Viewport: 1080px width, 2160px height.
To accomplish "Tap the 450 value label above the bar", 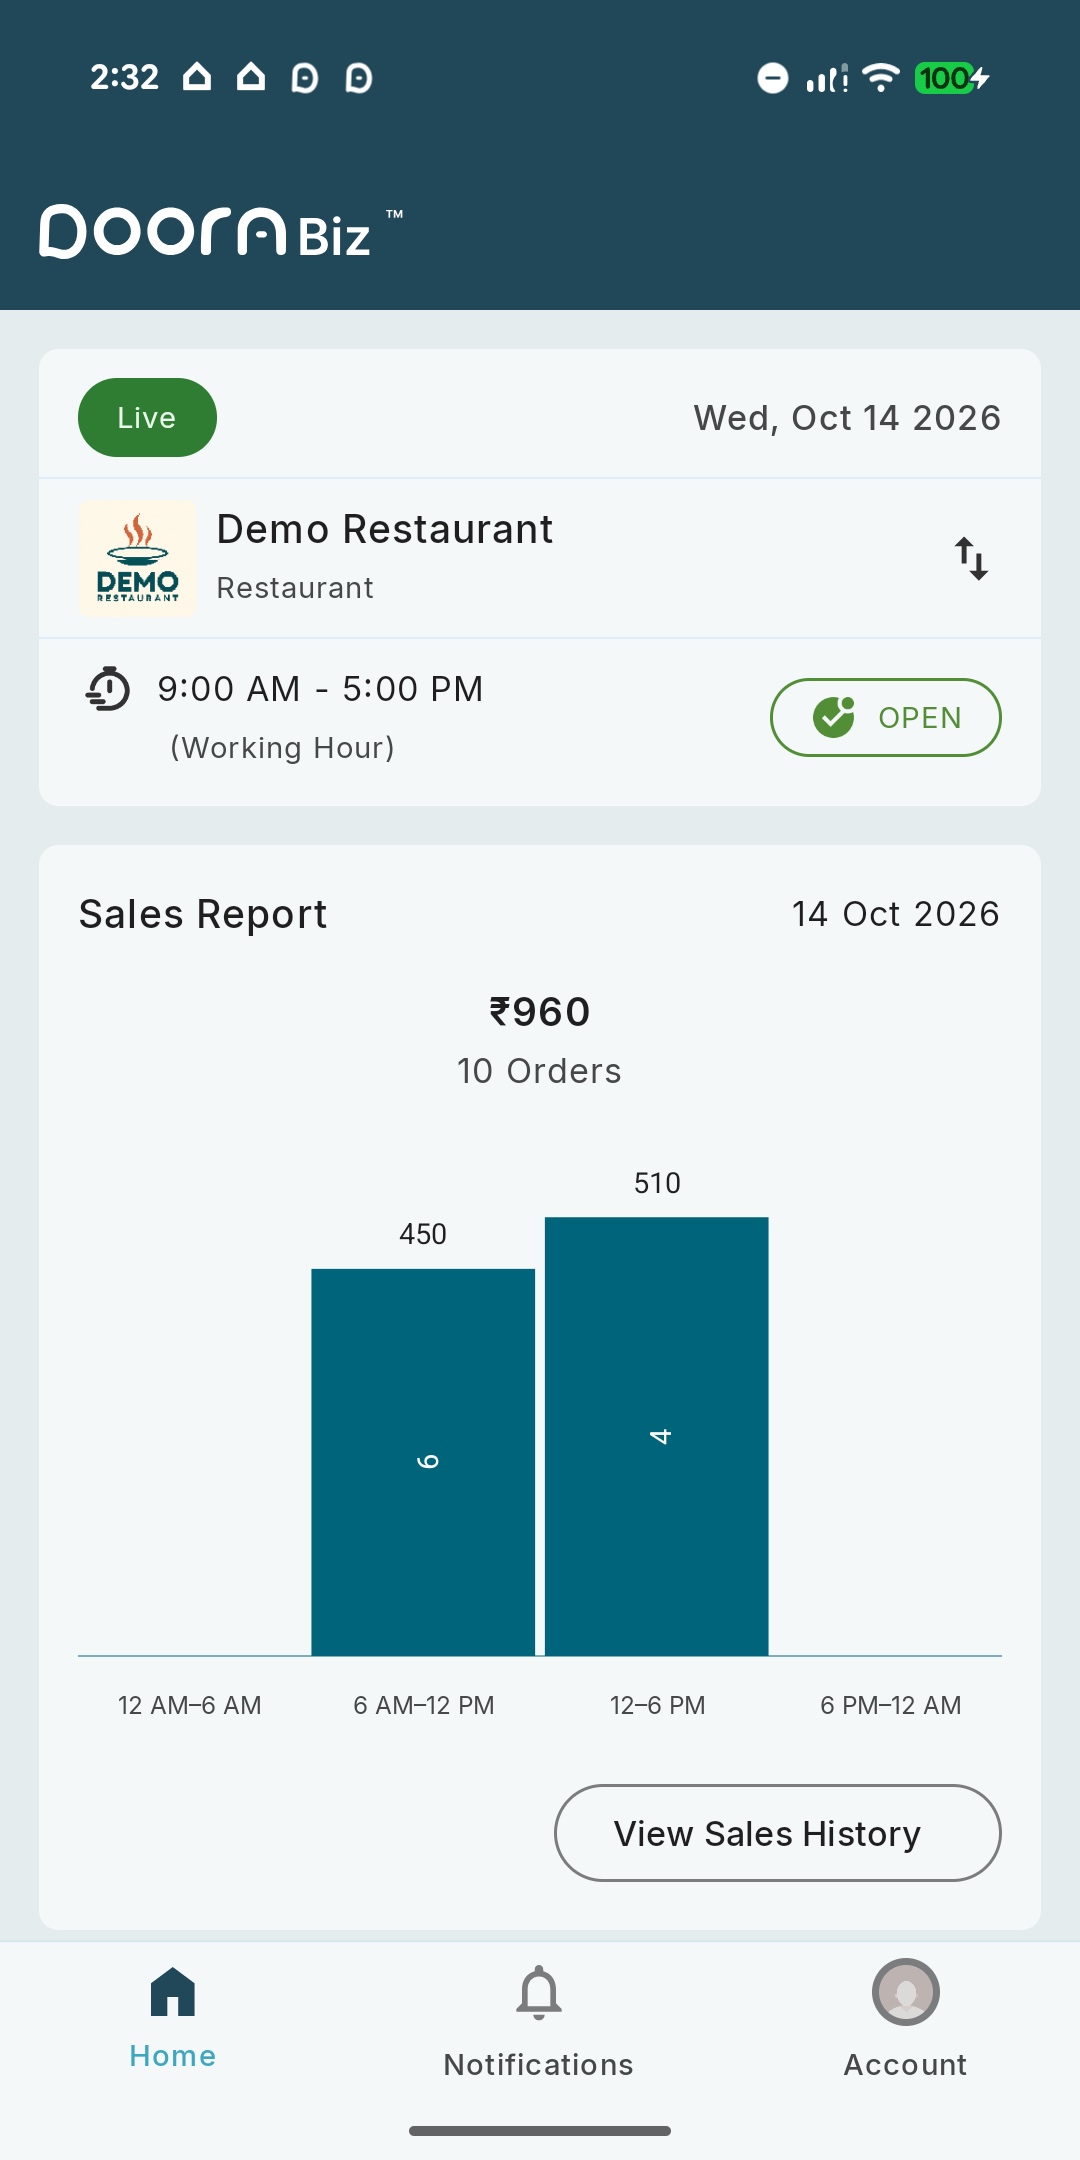I will (x=423, y=1234).
